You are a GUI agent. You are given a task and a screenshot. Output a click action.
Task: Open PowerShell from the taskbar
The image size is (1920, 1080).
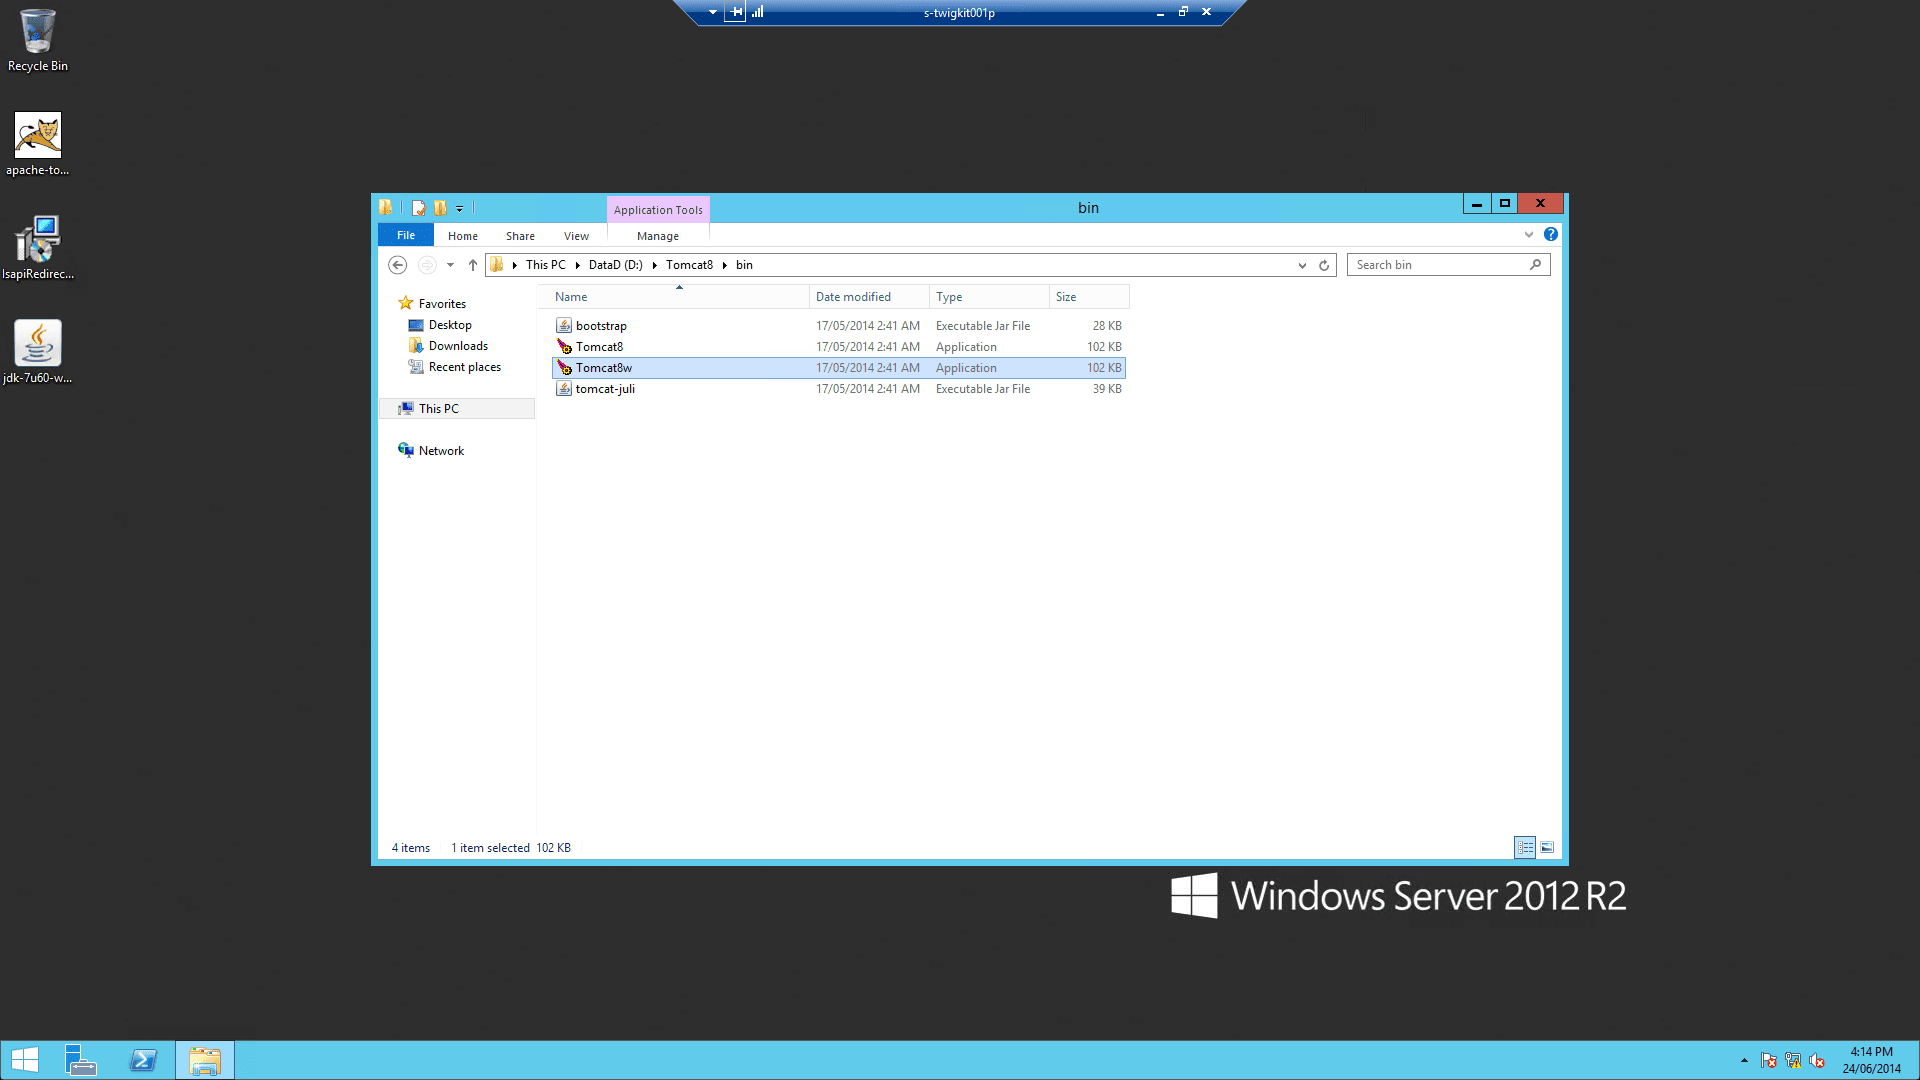143,1060
